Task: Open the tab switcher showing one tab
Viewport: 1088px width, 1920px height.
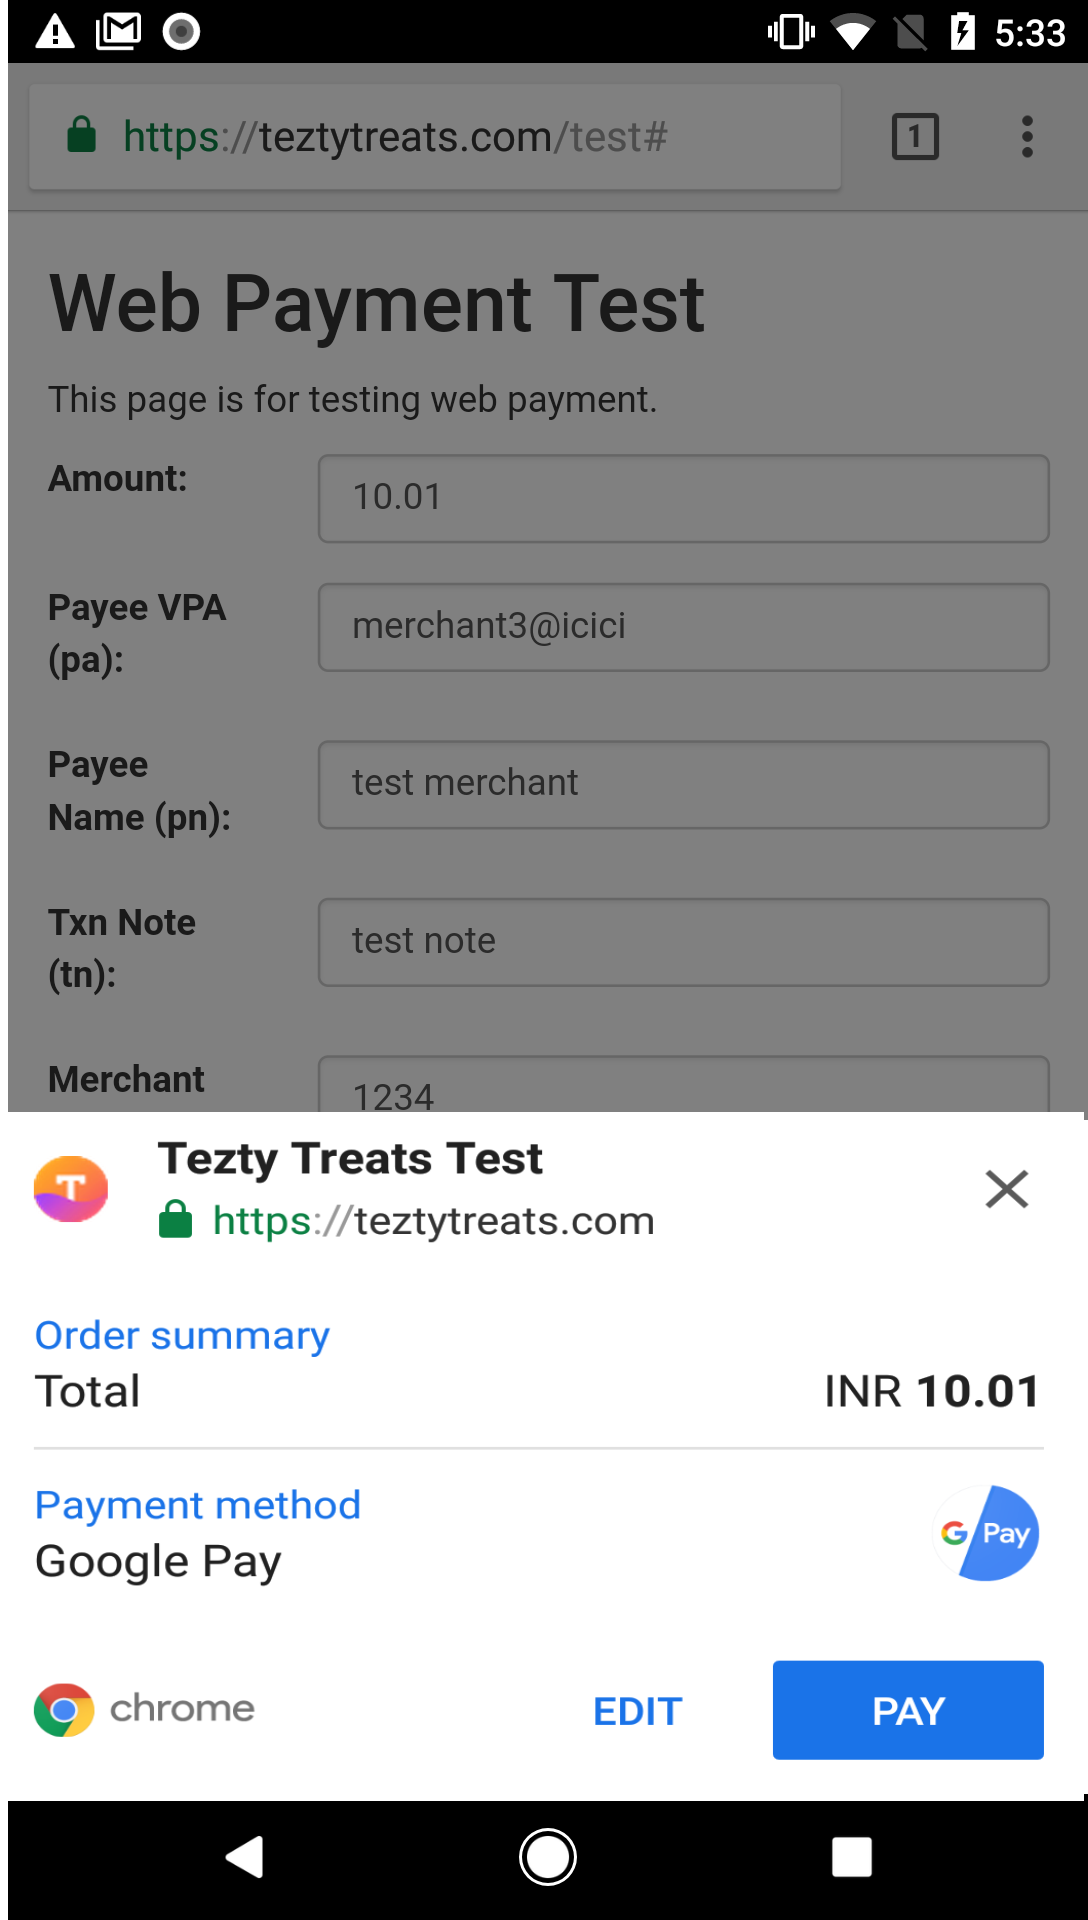Action: [x=913, y=137]
